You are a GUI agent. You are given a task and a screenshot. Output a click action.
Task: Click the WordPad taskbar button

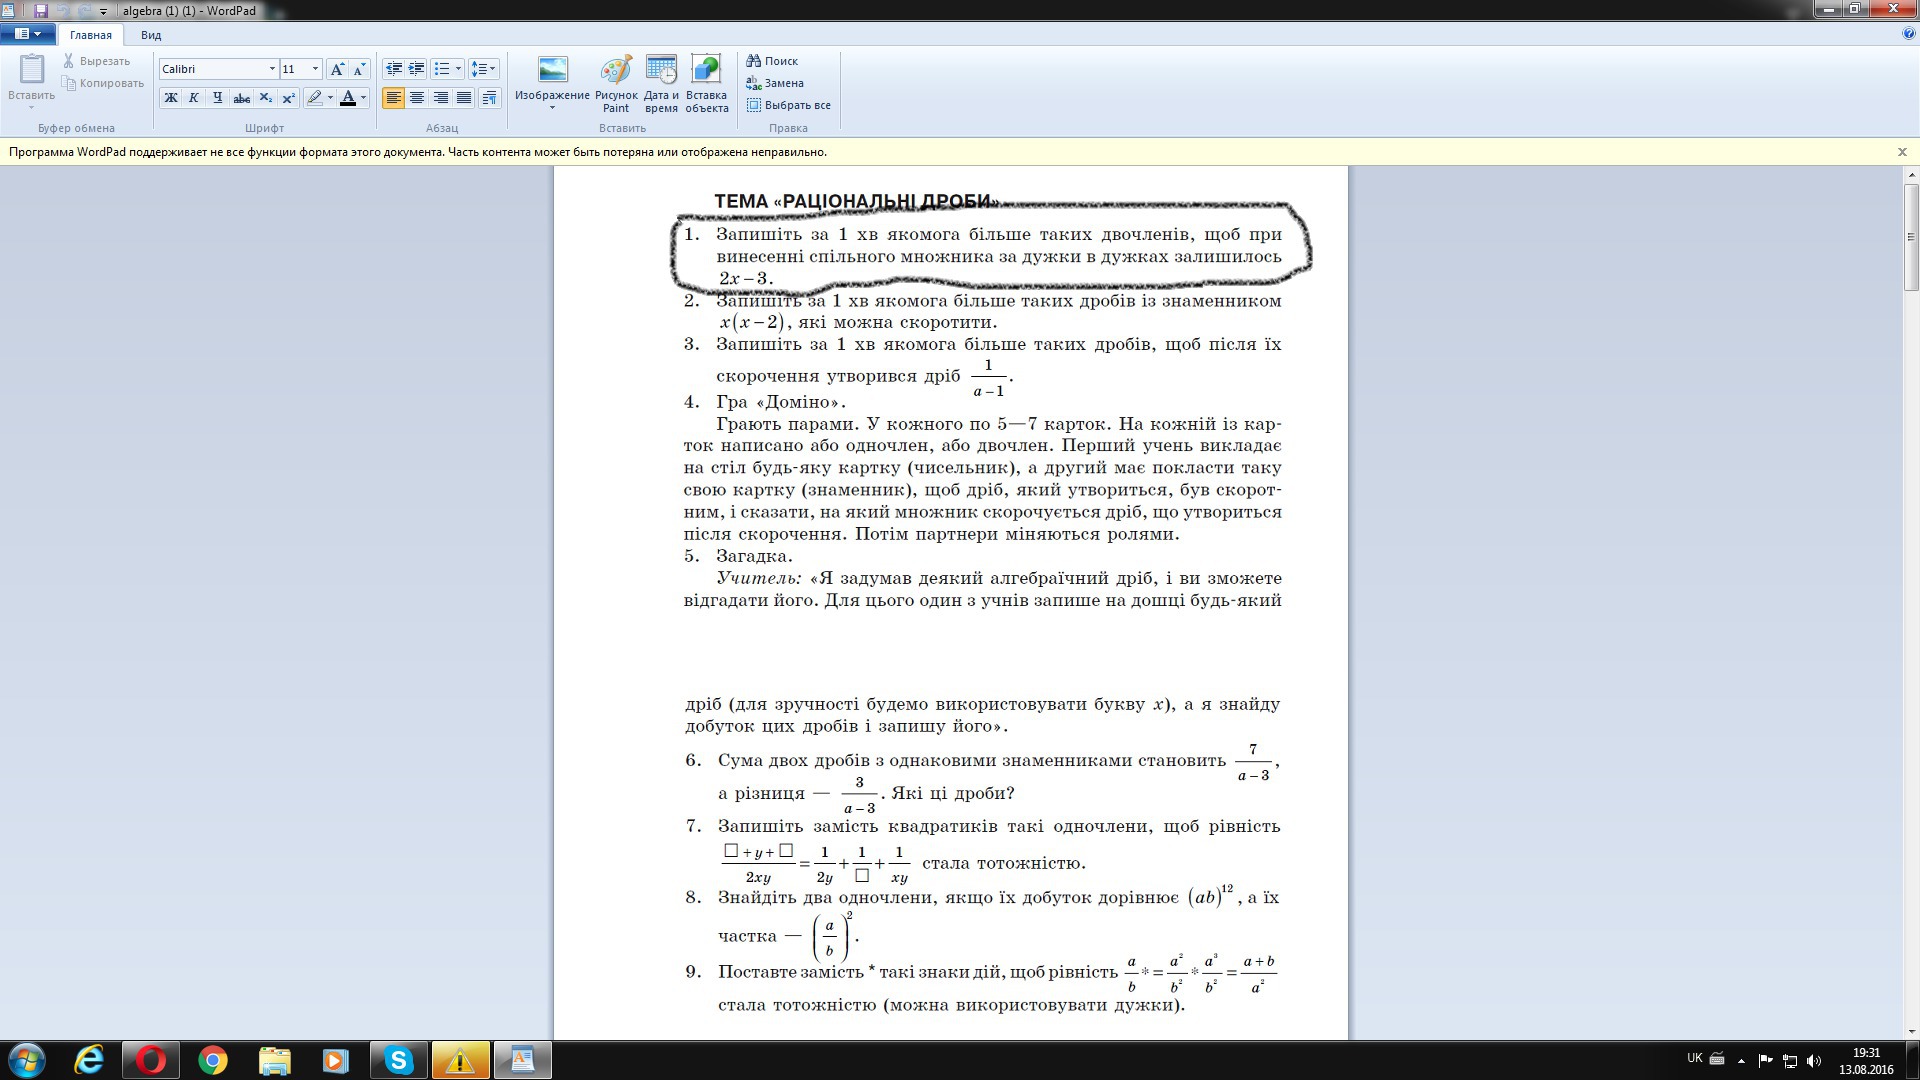click(x=523, y=1060)
